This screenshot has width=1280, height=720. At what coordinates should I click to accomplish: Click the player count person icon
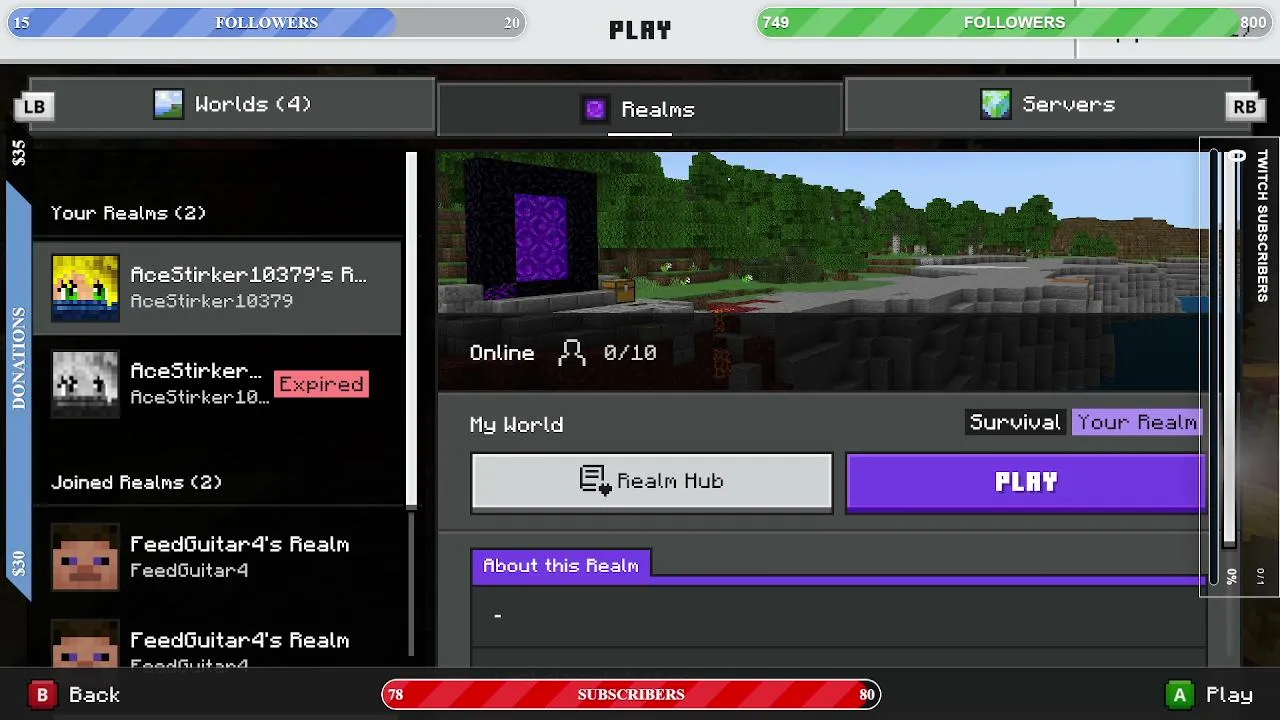point(572,353)
